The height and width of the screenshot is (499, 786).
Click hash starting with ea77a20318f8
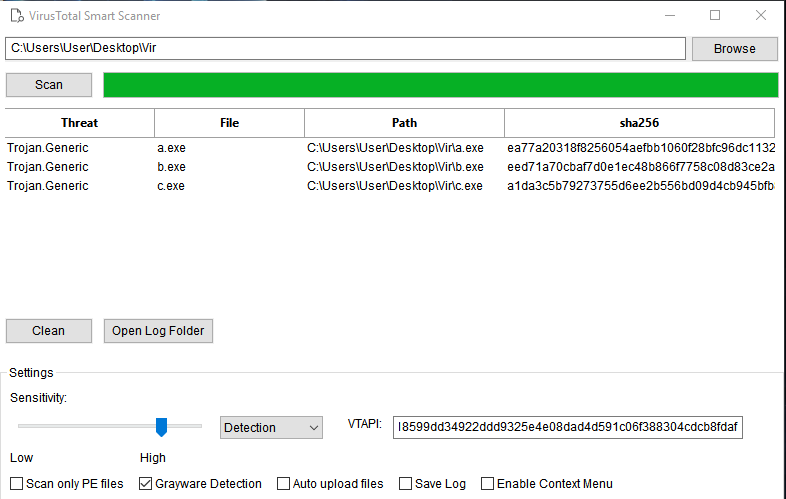pos(641,148)
